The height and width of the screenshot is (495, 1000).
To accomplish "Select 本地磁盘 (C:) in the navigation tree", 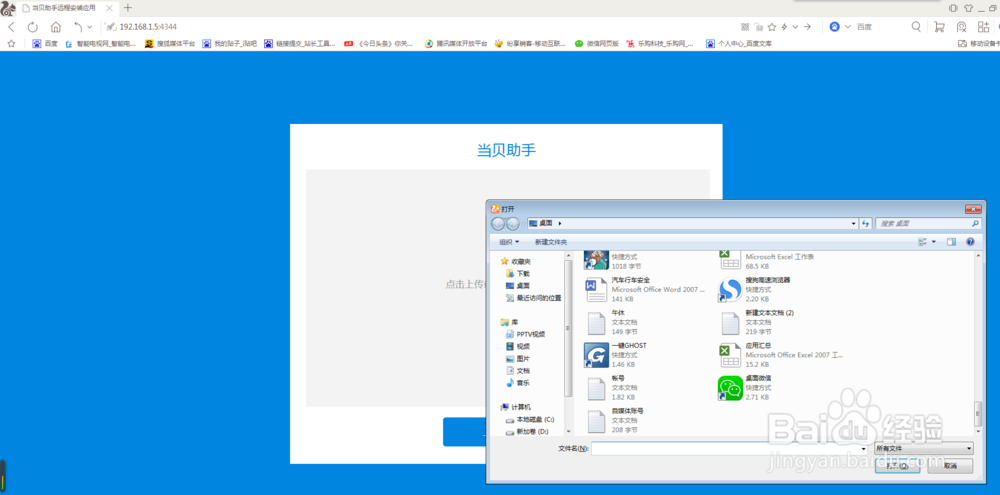I will (529, 420).
